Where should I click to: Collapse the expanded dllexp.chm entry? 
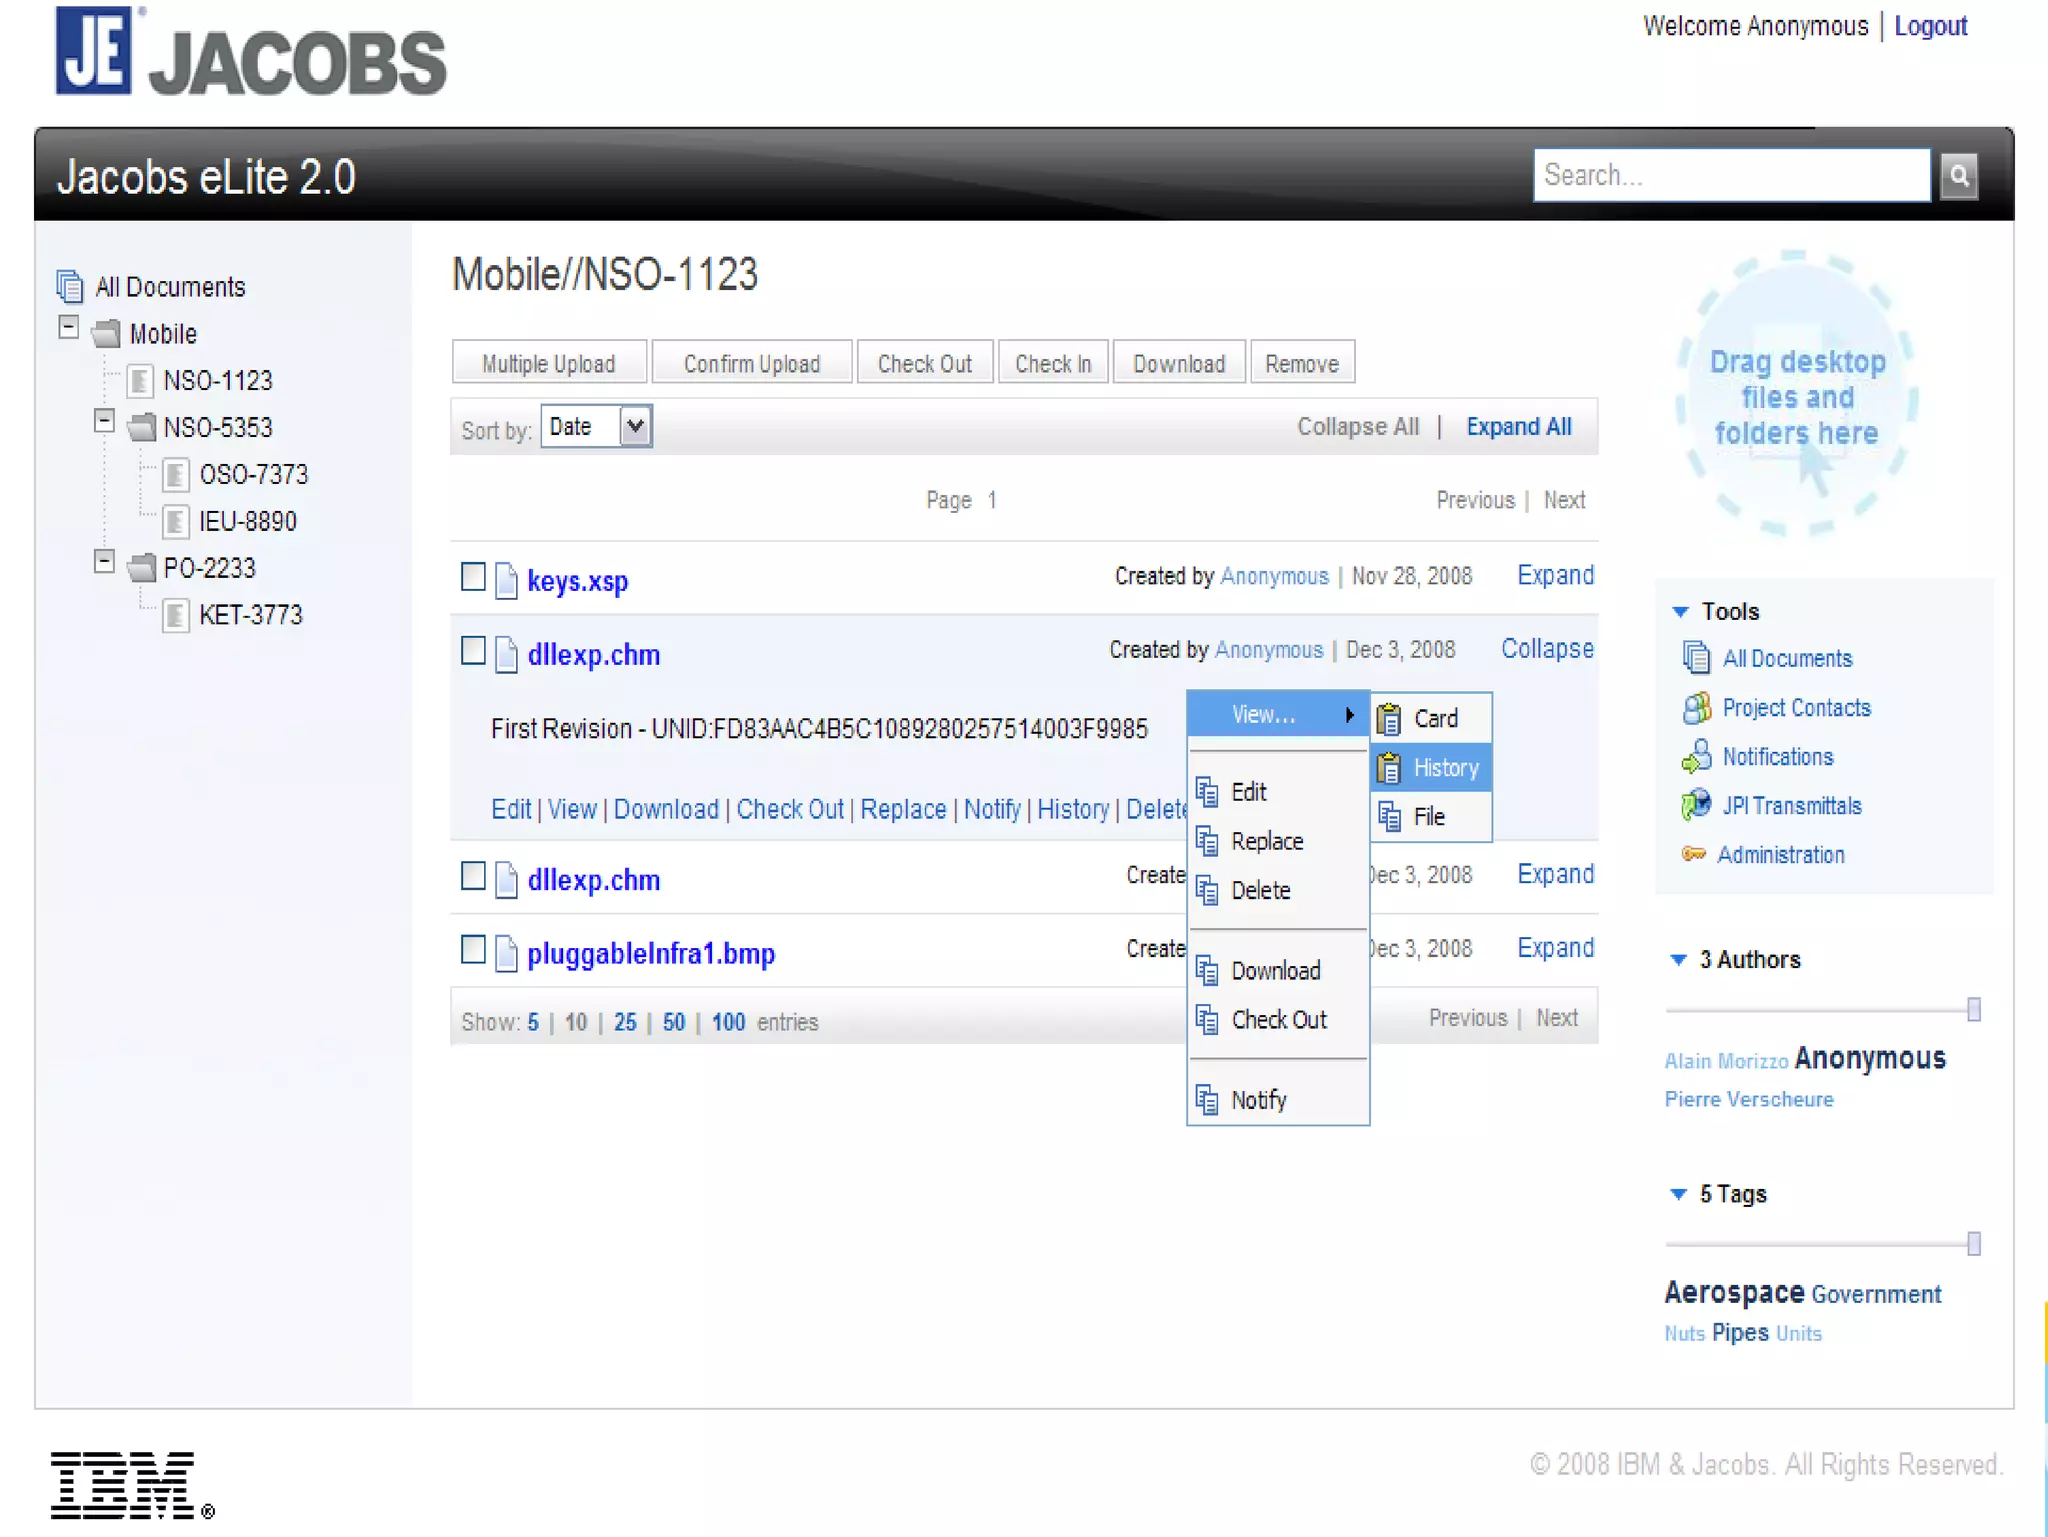(x=1547, y=649)
